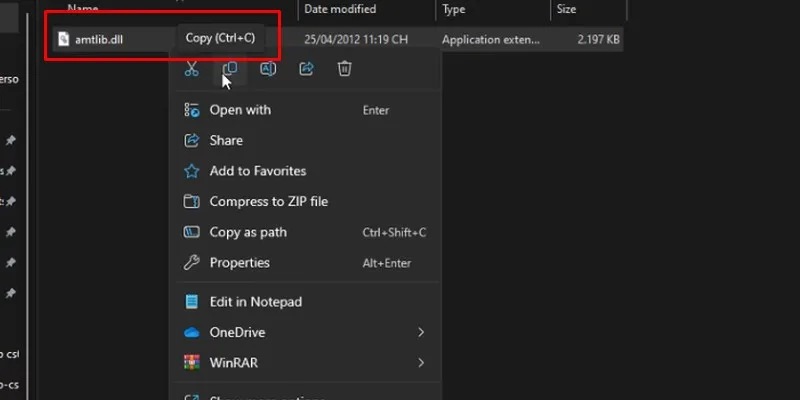Click the Rename icon in the top row
The height and width of the screenshot is (400, 800).
(268, 69)
